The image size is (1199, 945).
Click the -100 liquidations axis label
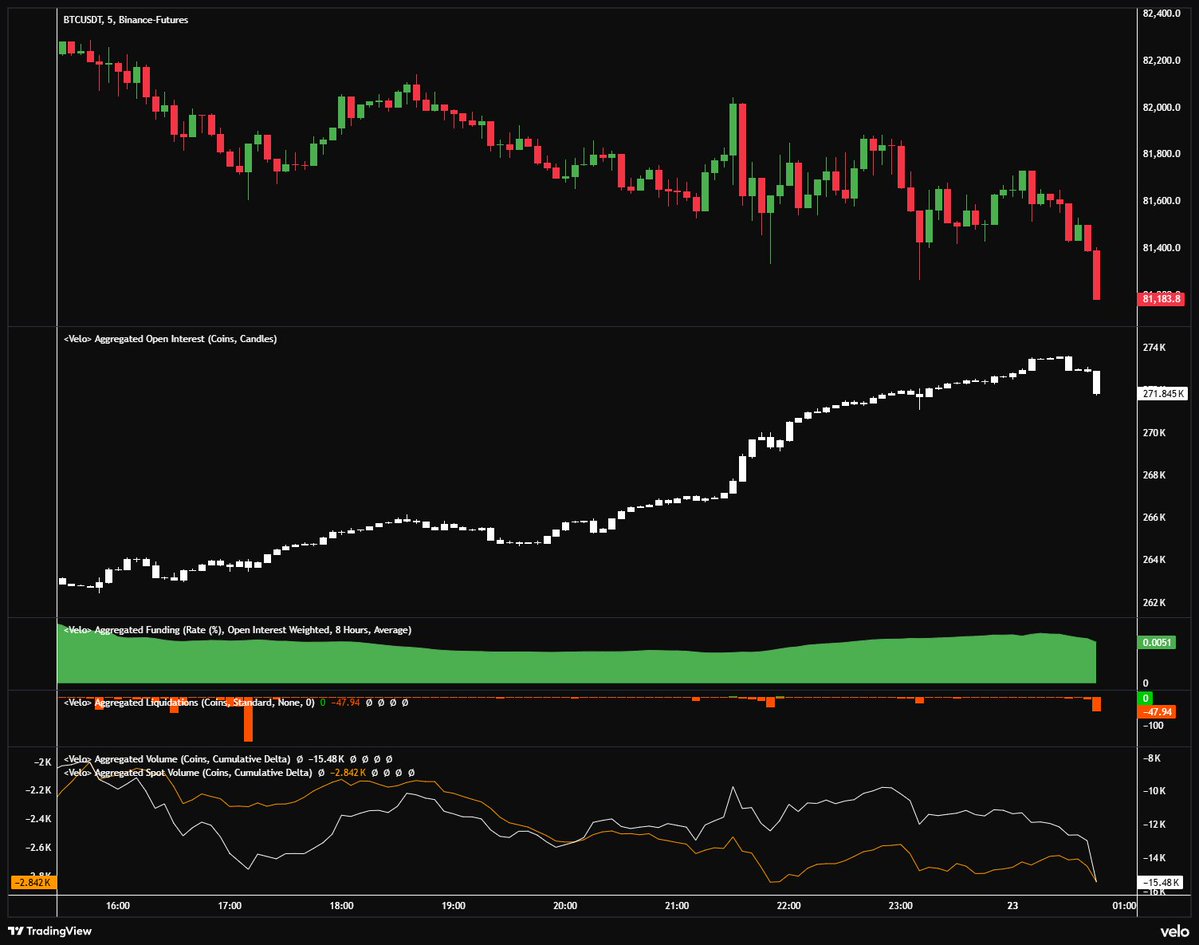(x=1153, y=726)
